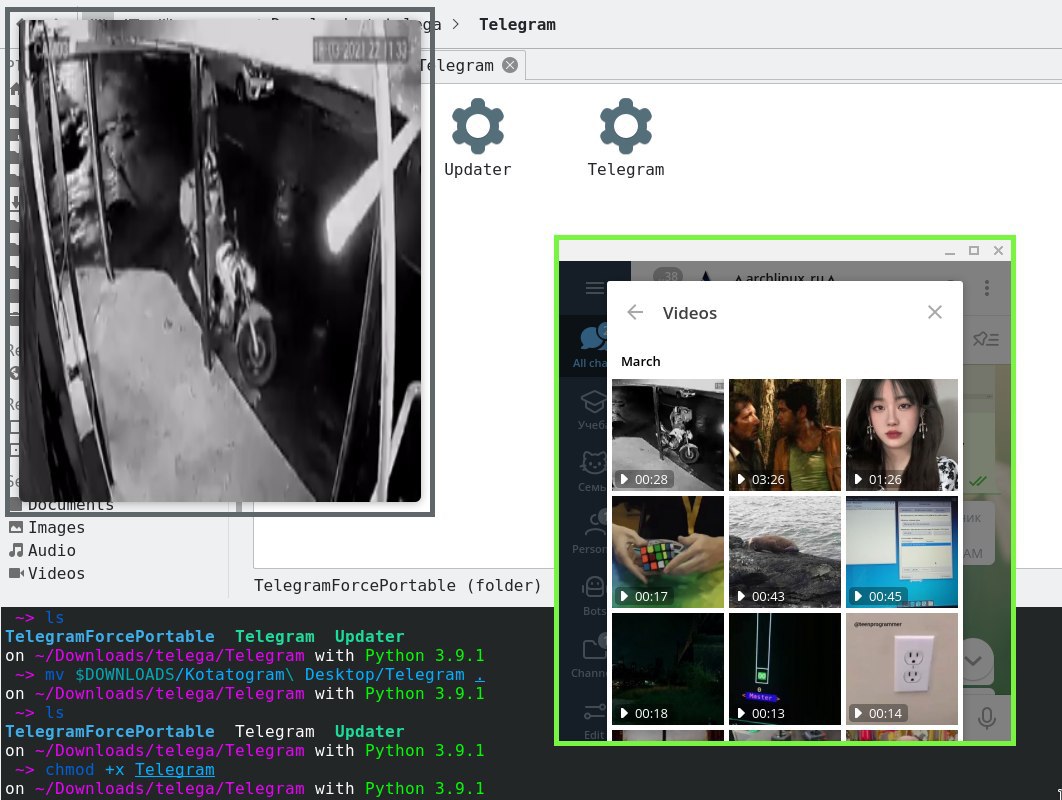Click Telegram breadcrumb in path bar

click(517, 24)
